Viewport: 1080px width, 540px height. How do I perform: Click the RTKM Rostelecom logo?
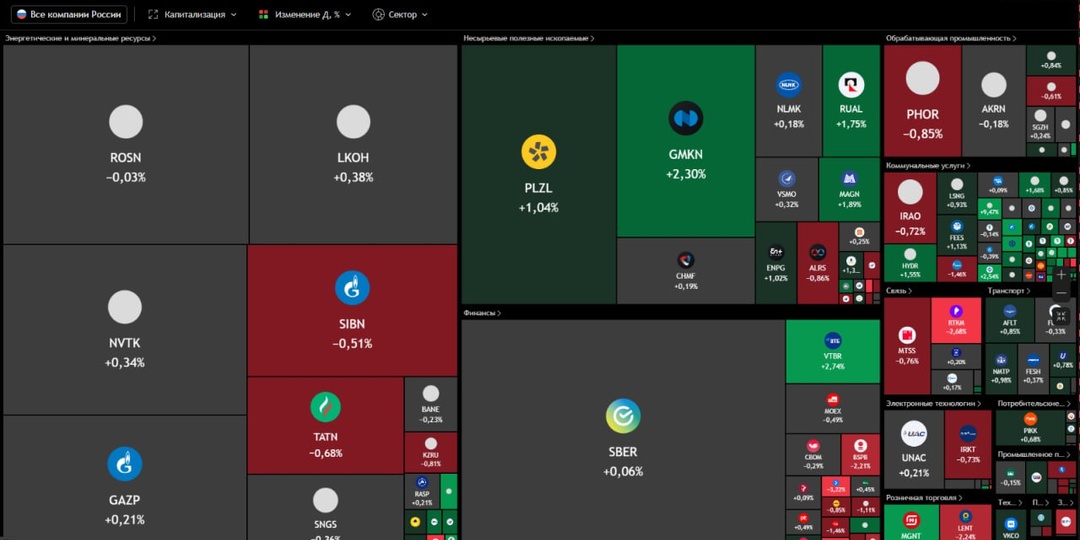[956, 311]
